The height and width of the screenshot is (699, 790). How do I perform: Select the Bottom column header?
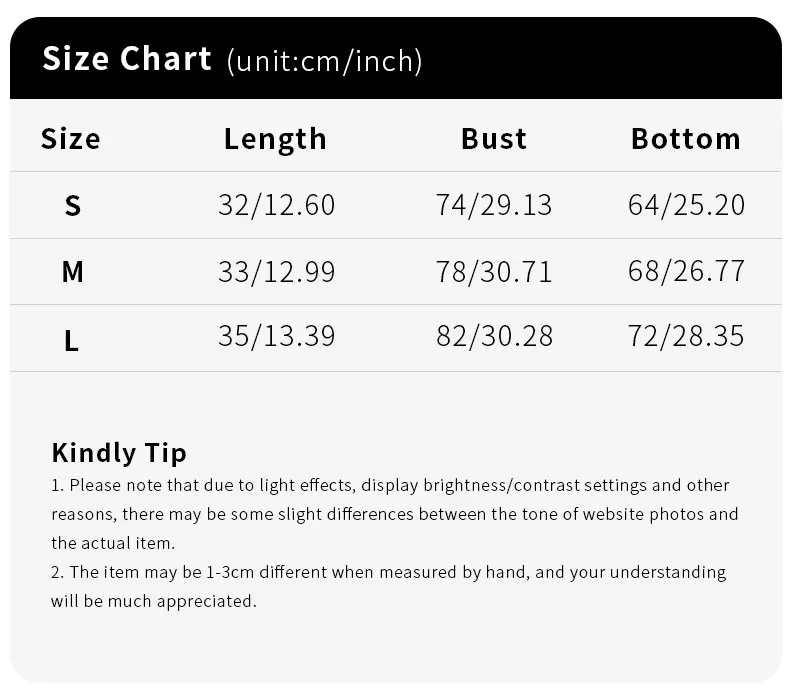[x=686, y=139]
